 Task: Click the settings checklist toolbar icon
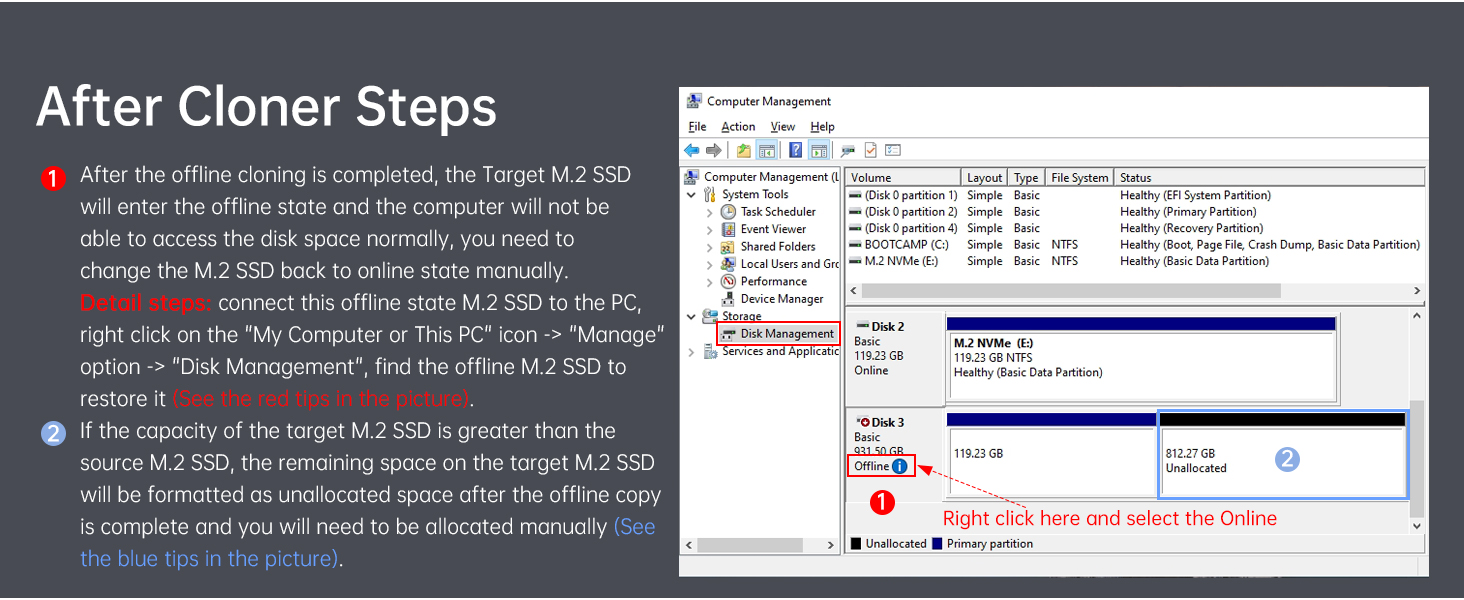[x=893, y=150]
